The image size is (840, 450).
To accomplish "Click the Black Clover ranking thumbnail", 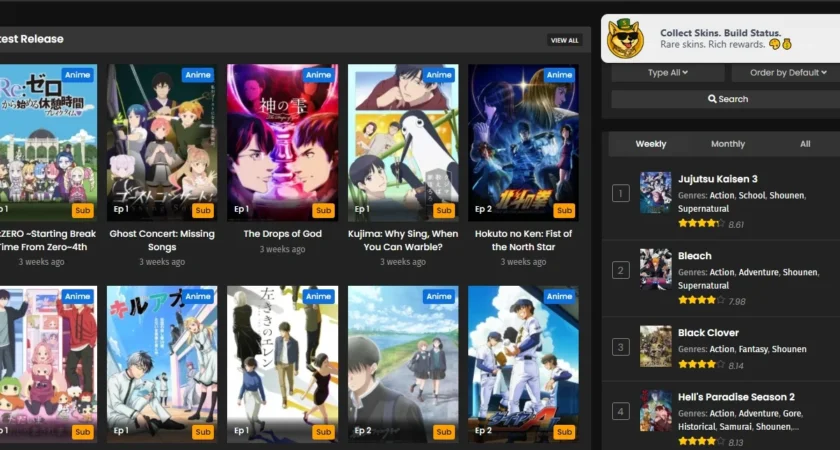I will [x=656, y=346].
